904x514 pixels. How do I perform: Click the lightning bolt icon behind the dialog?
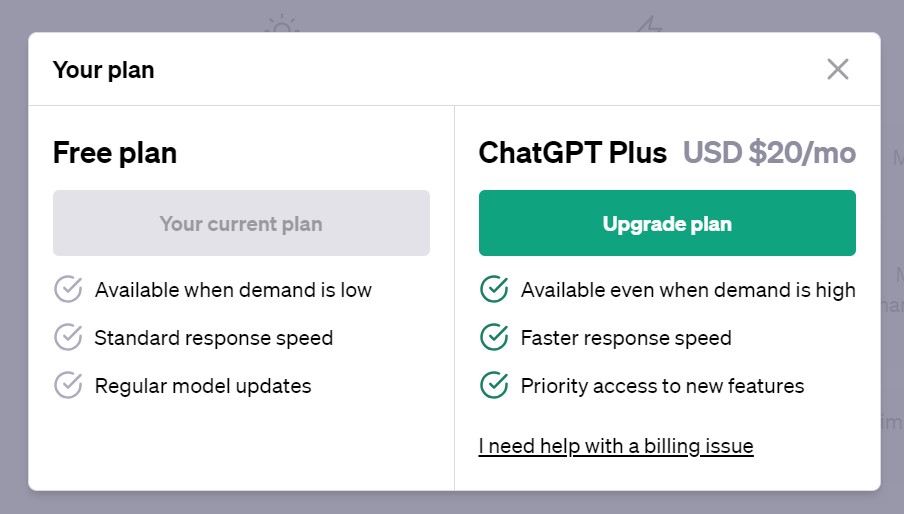[x=650, y=24]
